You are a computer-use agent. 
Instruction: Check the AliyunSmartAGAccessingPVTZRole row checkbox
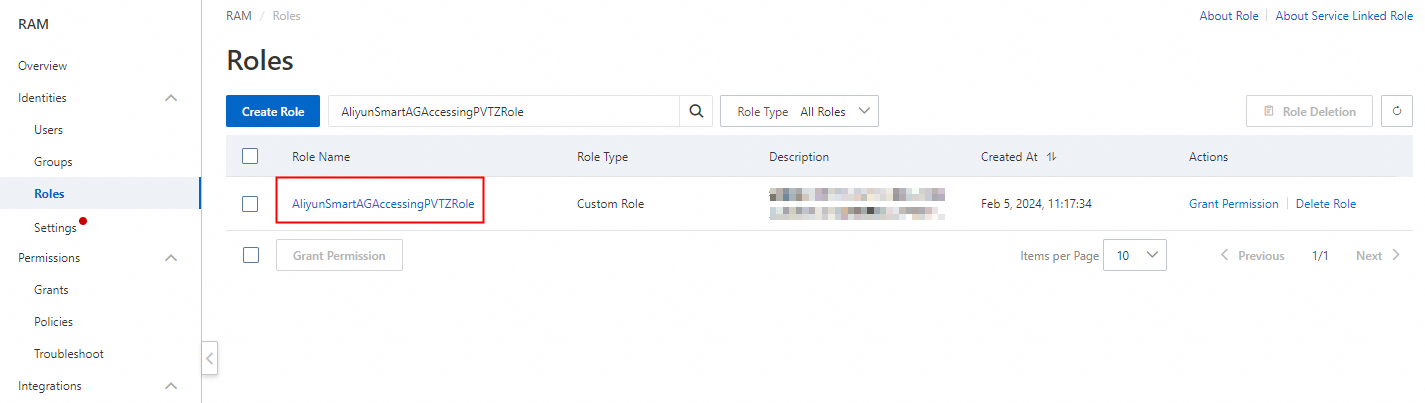[x=250, y=204]
